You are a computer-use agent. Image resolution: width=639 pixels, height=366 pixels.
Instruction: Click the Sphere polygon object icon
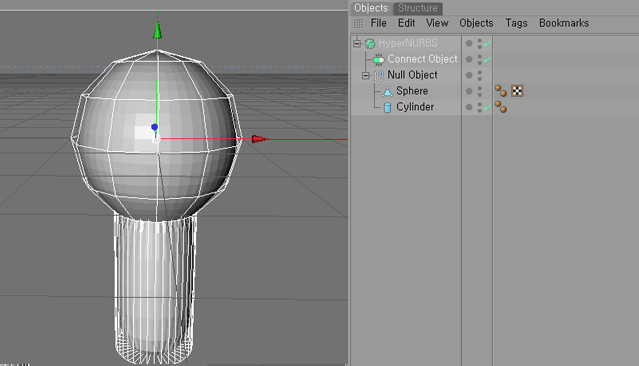388,91
